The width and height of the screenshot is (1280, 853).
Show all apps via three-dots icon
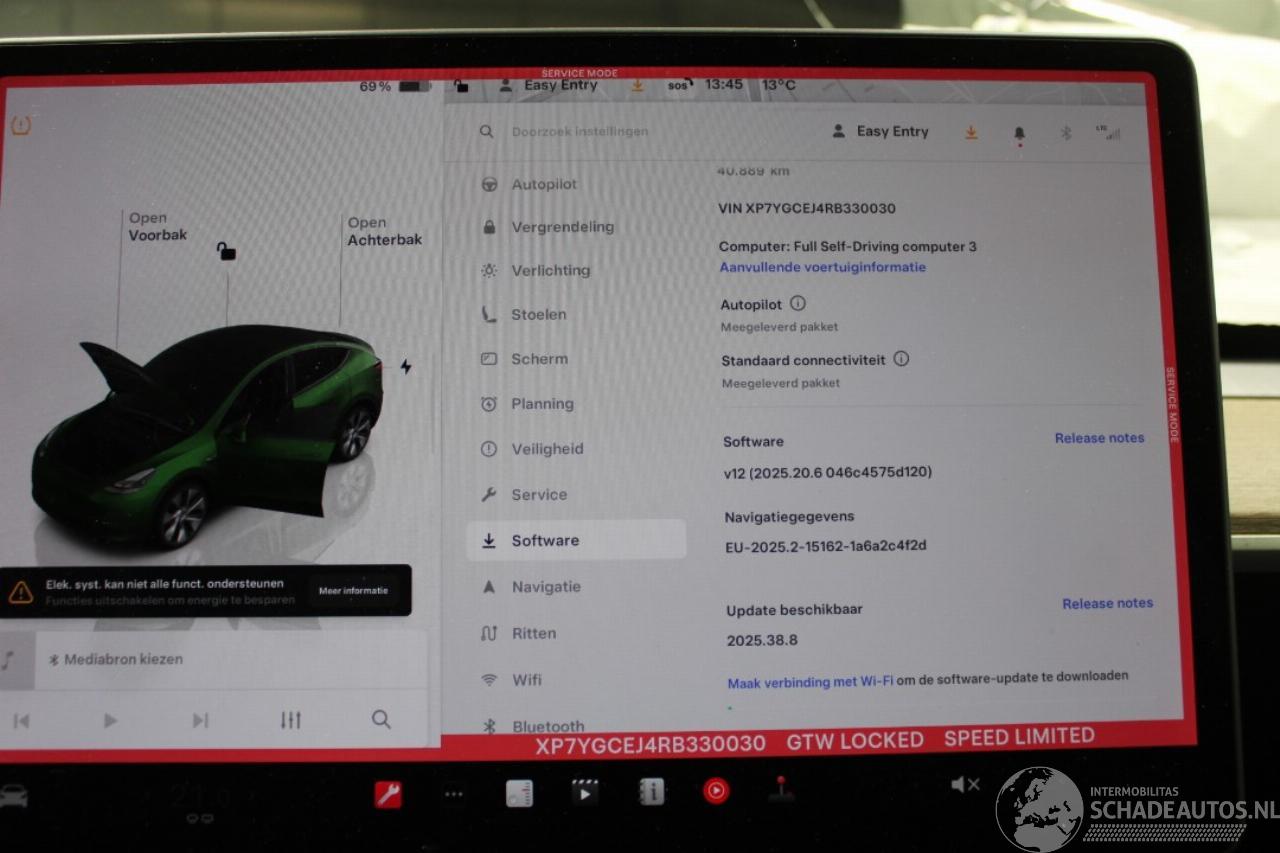pyautogui.click(x=454, y=794)
